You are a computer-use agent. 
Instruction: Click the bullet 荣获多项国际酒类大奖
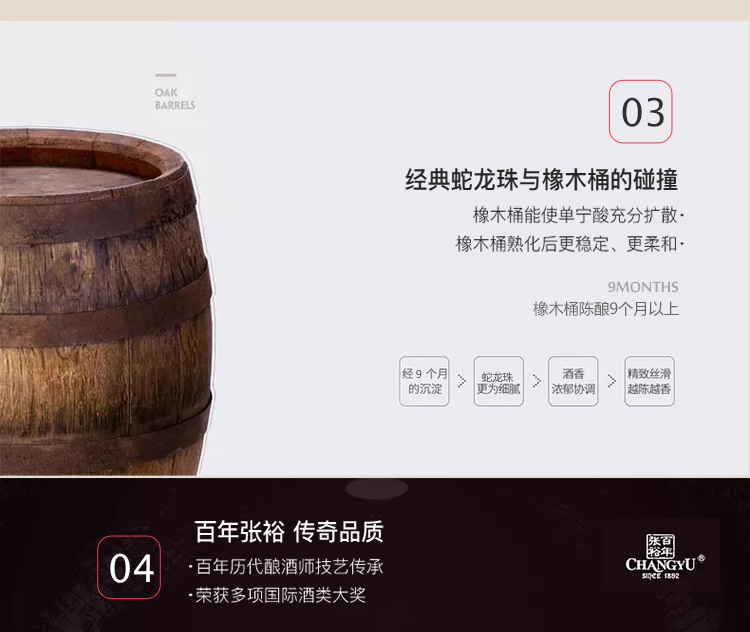pyautogui.click(x=281, y=596)
